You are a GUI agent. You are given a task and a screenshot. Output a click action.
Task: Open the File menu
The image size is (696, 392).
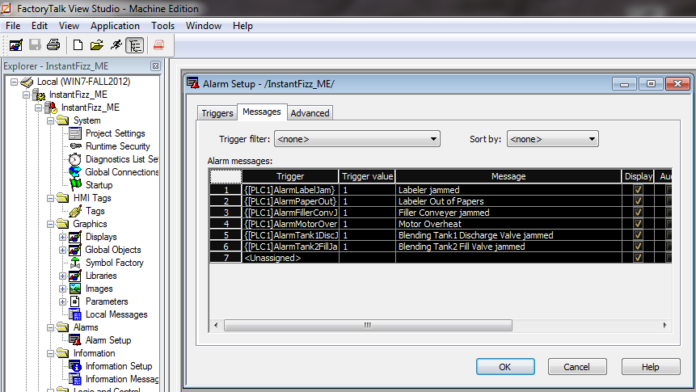click(x=13, y=26)
